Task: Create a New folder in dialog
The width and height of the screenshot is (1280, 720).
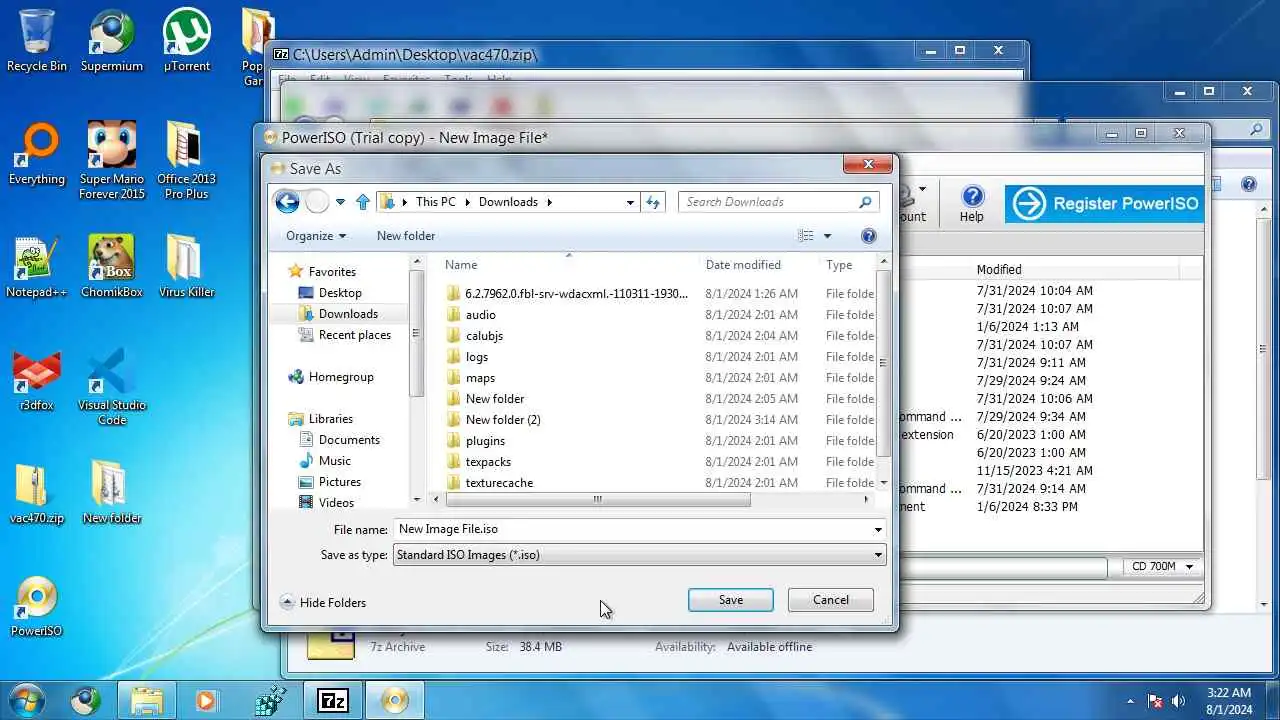Action: (x=406, y=236)
